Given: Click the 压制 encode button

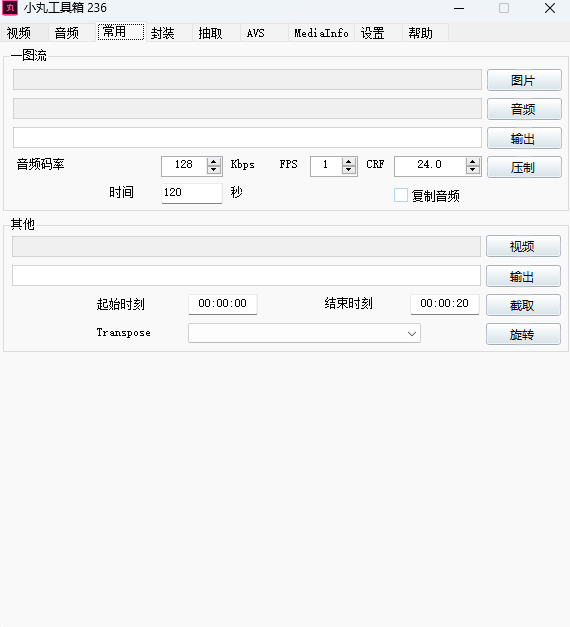Looking at the screenshot, I should tap(524, 167).
